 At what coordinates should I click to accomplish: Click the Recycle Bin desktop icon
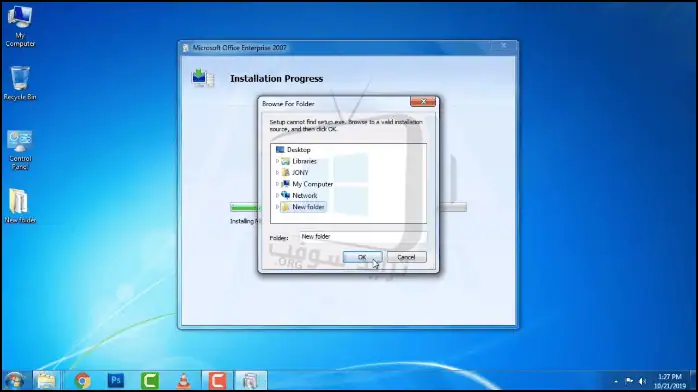[x=20, y=83]
